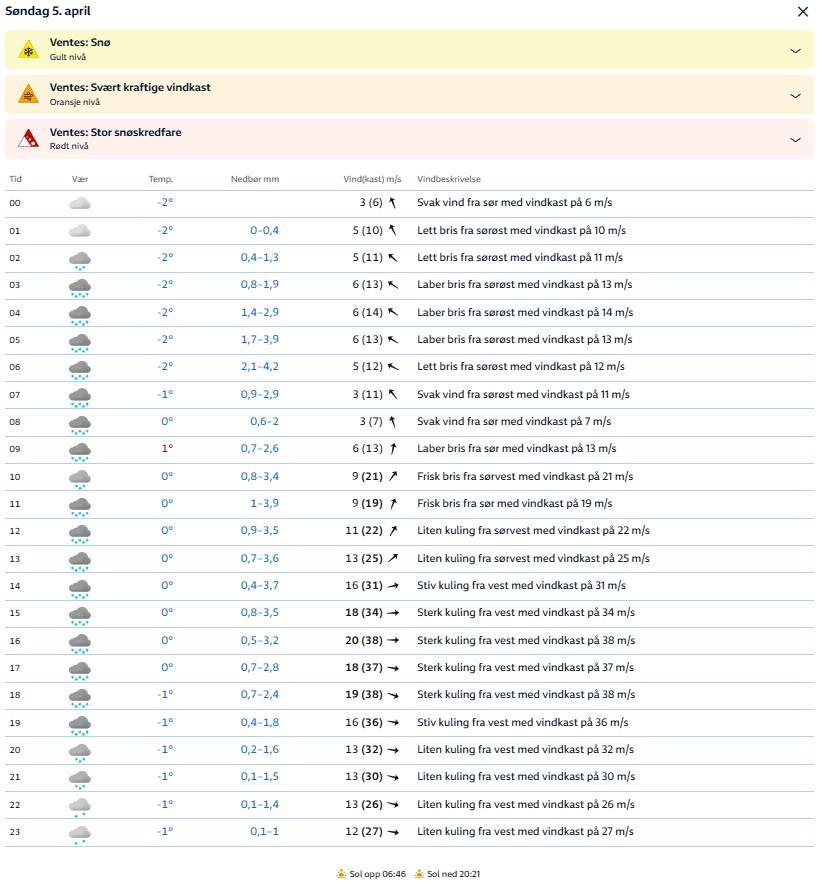This screenshot has width=822, height=884.
Task: Click the light snow icon at hour 23
Action: pos(80,833)
